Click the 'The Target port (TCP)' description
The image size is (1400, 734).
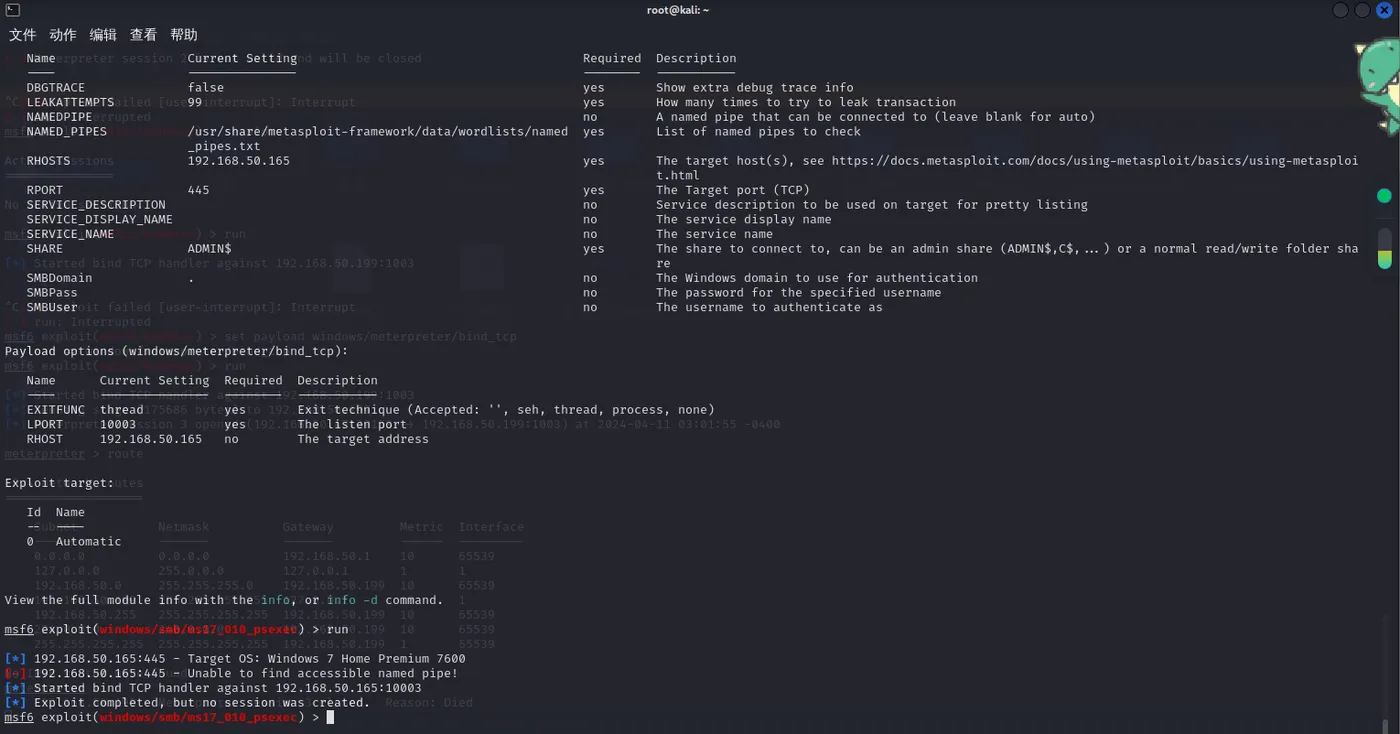pos(733,190)
